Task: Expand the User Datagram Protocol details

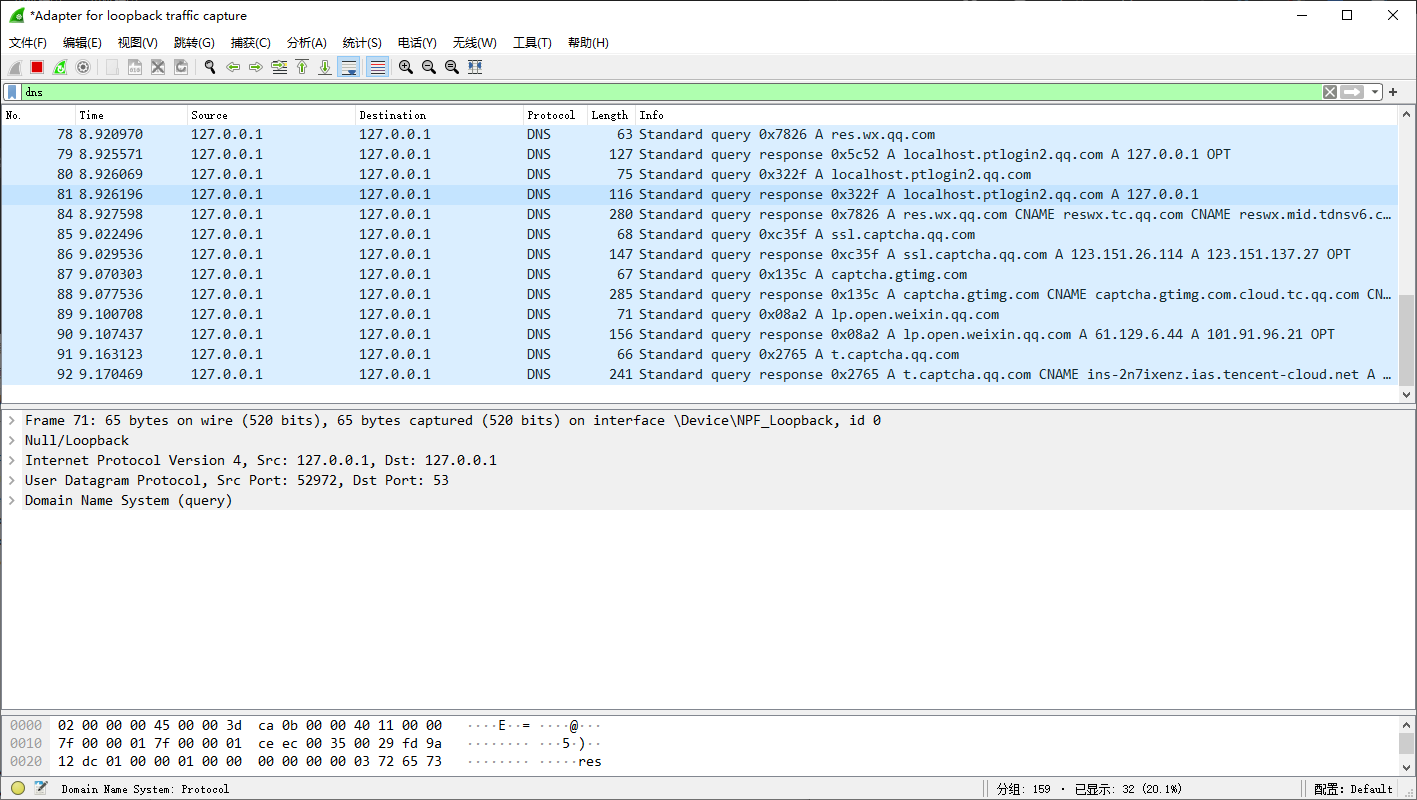Action: pyautogui.click(x=12, y=480)
